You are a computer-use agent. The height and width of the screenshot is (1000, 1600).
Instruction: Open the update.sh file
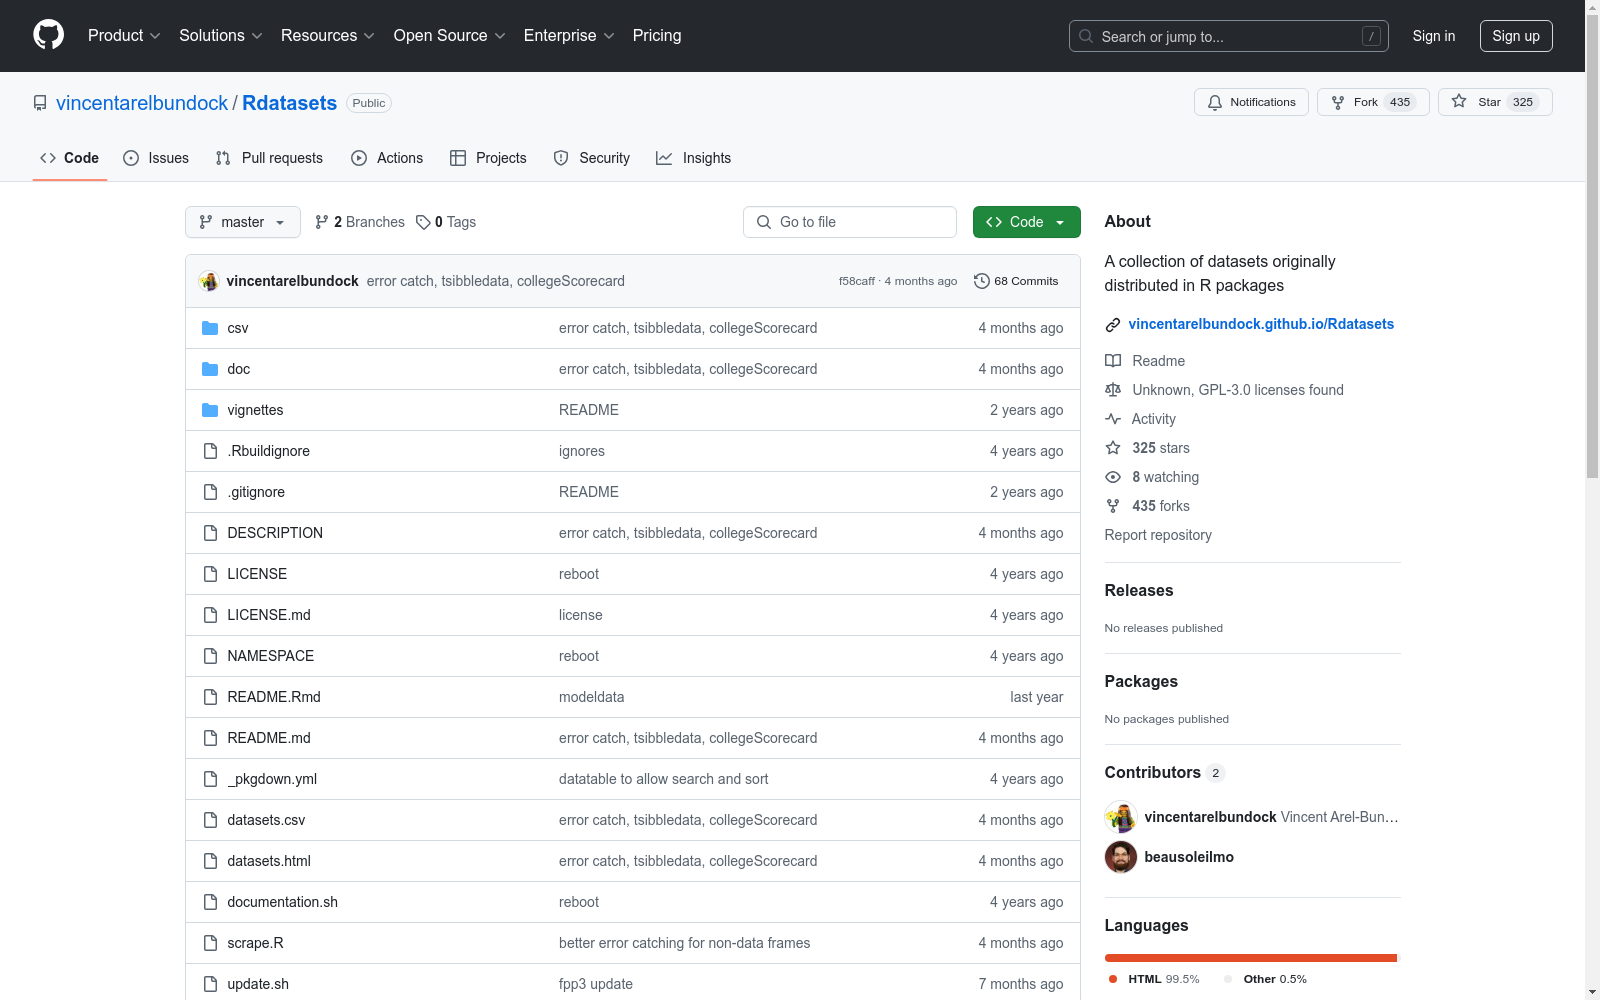coord(258,984)
